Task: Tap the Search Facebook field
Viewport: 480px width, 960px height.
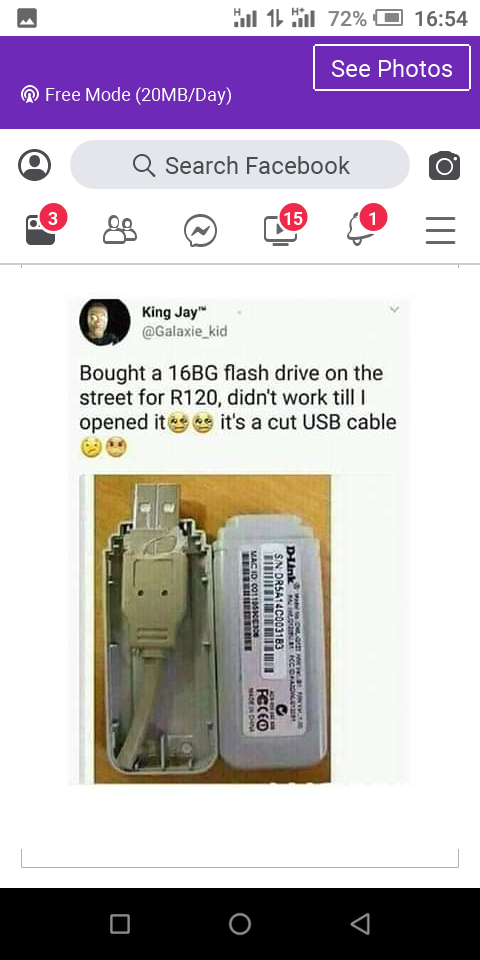Action: (x=240, y=165)
